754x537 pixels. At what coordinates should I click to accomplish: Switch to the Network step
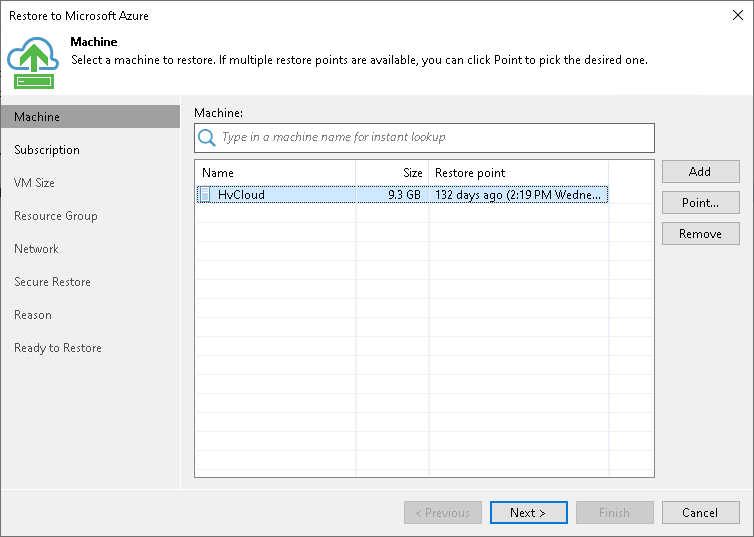[x=36, y=249]
